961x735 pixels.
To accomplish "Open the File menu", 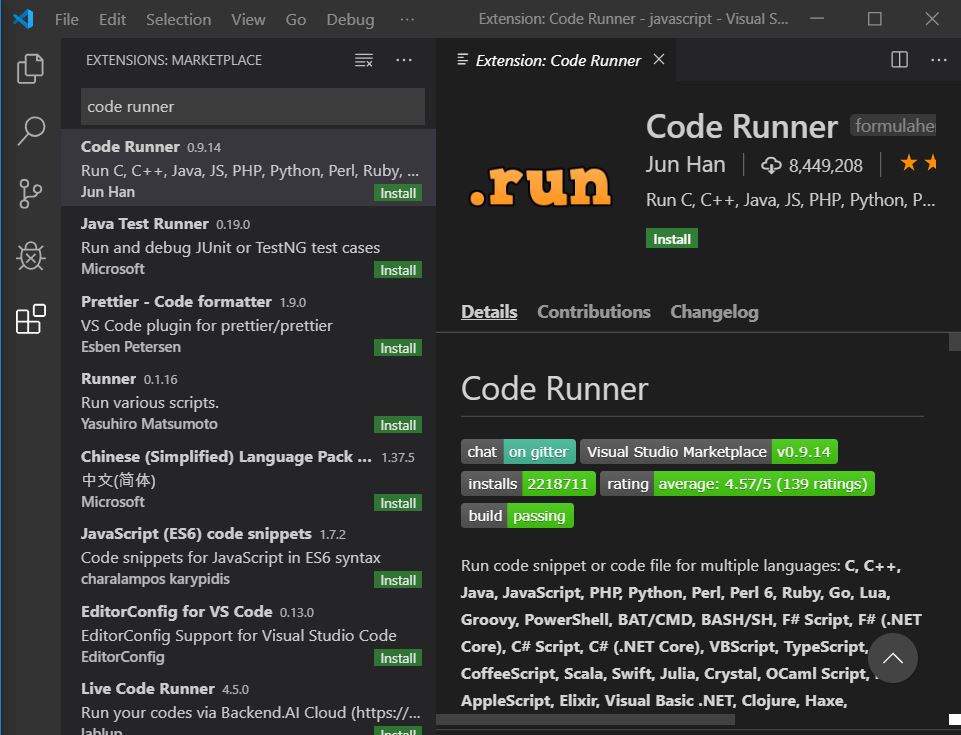I will (x=66, y=20).
